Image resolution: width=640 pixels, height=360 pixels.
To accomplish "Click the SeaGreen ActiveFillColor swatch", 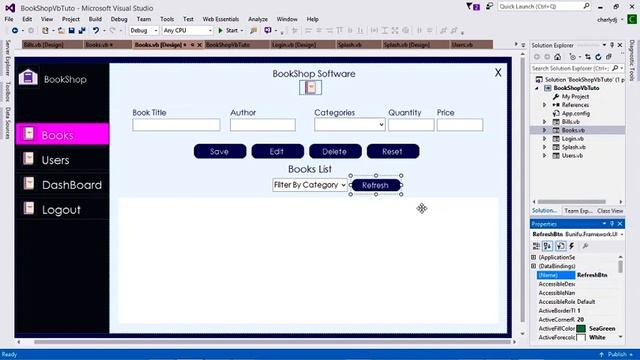I will click(581, 329).
